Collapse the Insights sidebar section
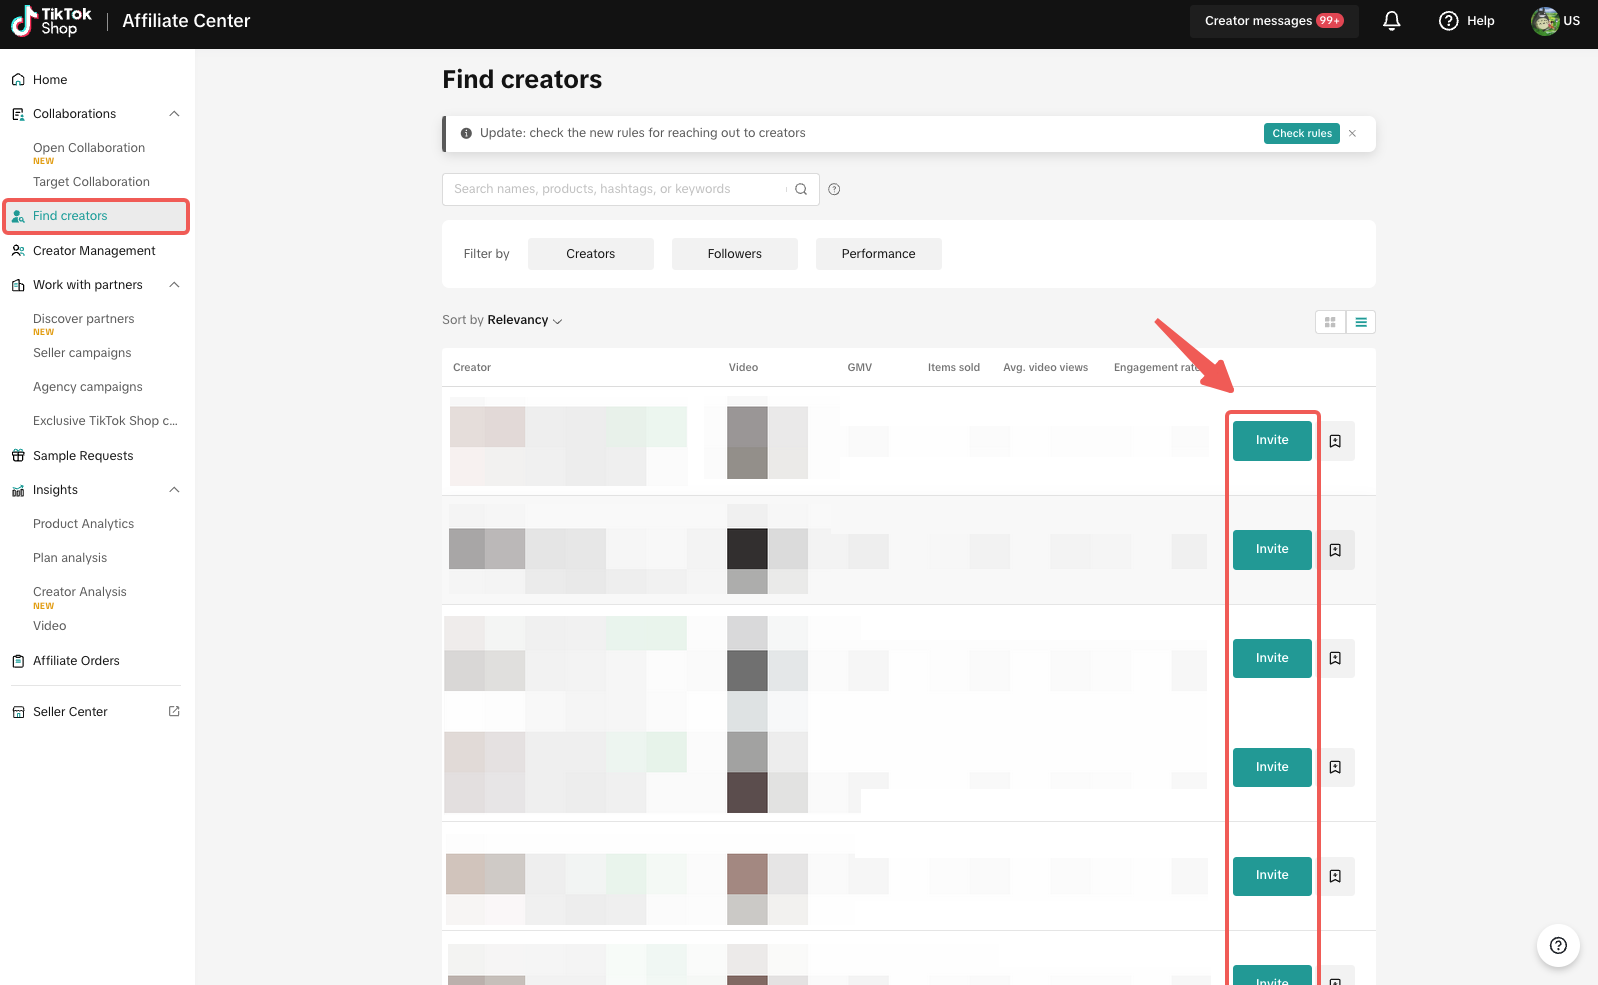This screenshot has height=985, width=1598. 174,490
